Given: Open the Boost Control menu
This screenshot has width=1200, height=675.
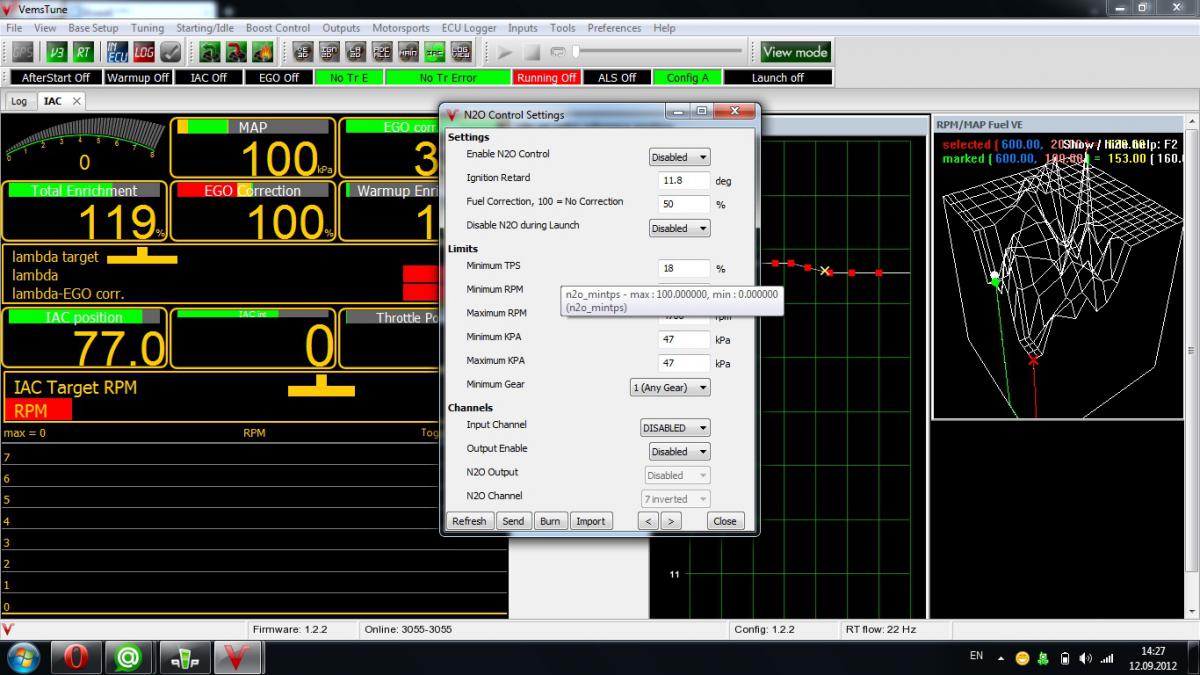Looking at the screenshot, I should [x=278, y=28].
